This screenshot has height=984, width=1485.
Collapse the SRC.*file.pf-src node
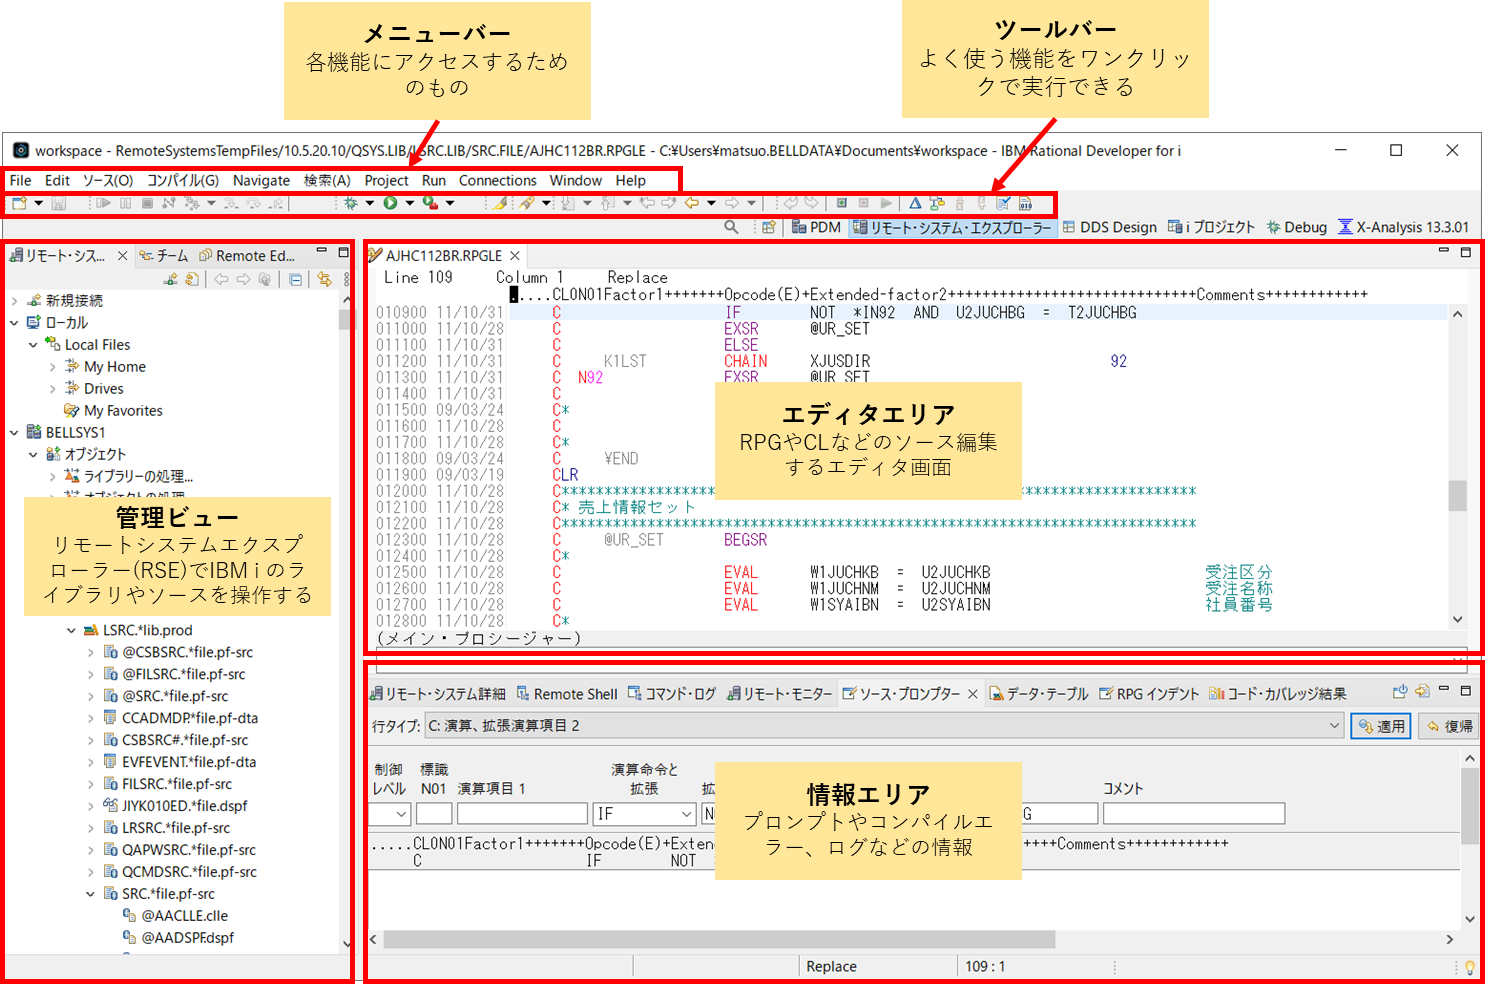(x=90, y=894)
